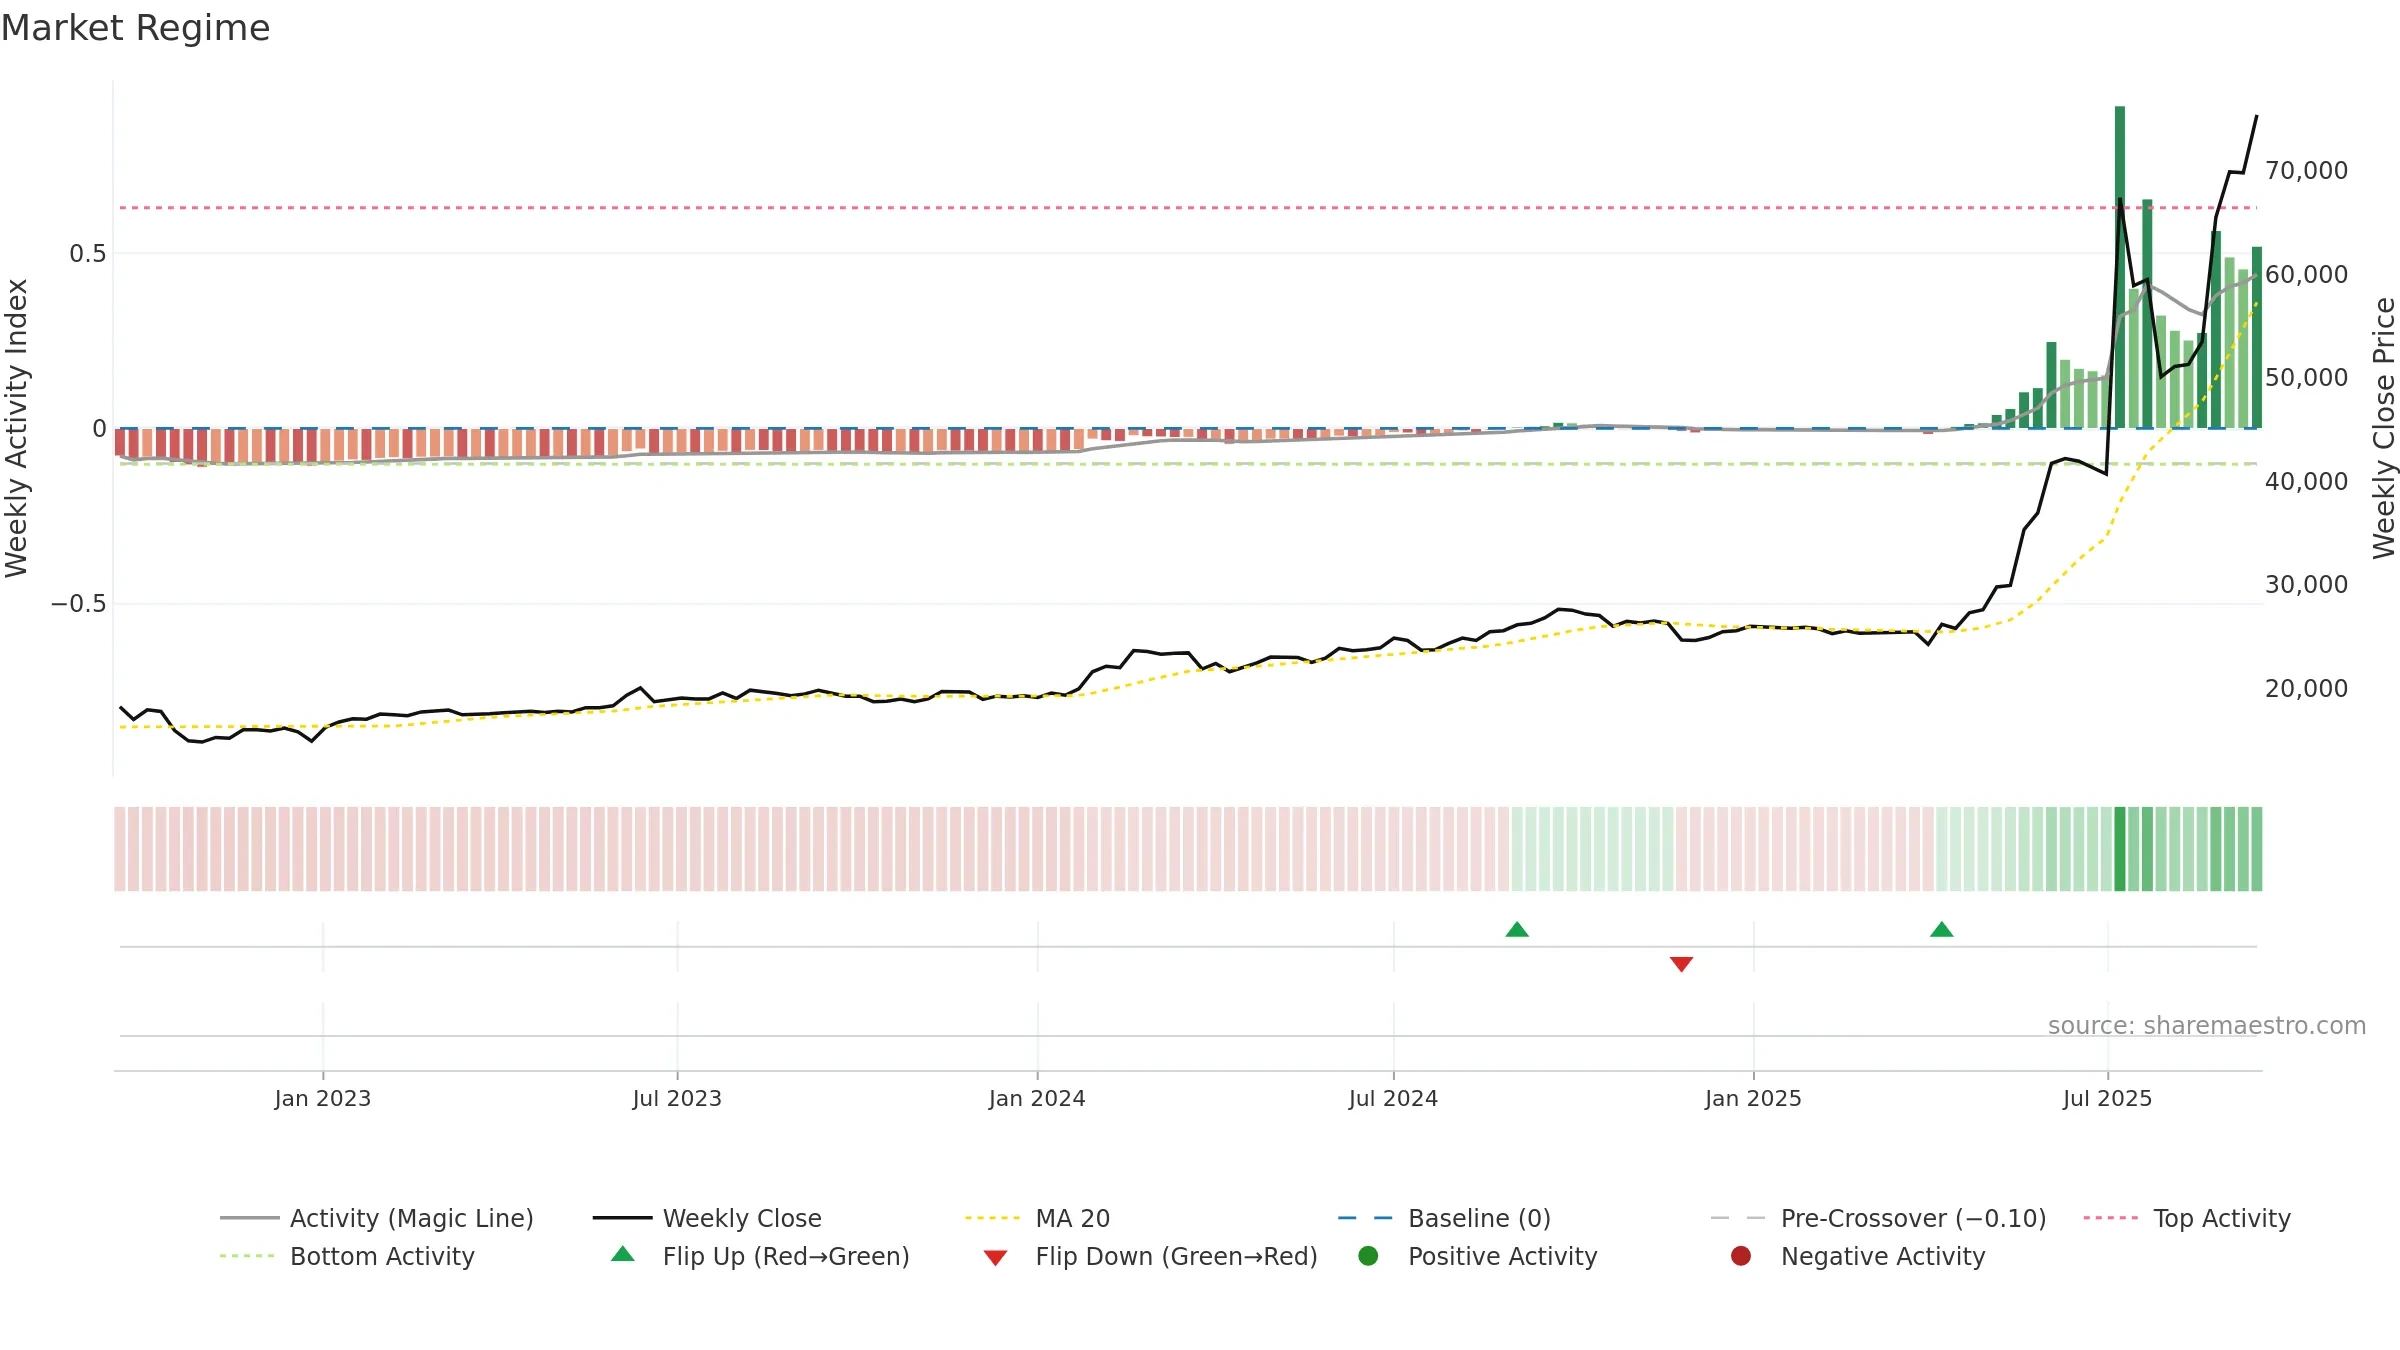Toggle Weekly Close legend entry
Viewport: 2400px width, 1350px height.
(x=707, y=1218)
